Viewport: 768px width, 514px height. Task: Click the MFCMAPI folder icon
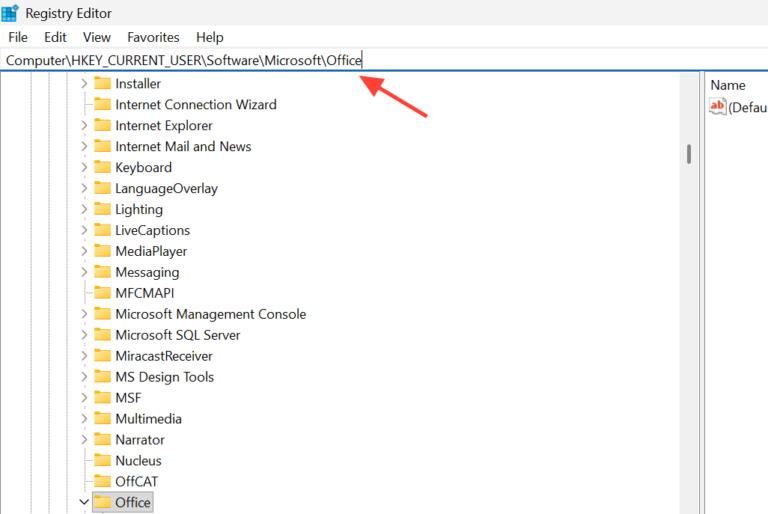coord(102,293)
